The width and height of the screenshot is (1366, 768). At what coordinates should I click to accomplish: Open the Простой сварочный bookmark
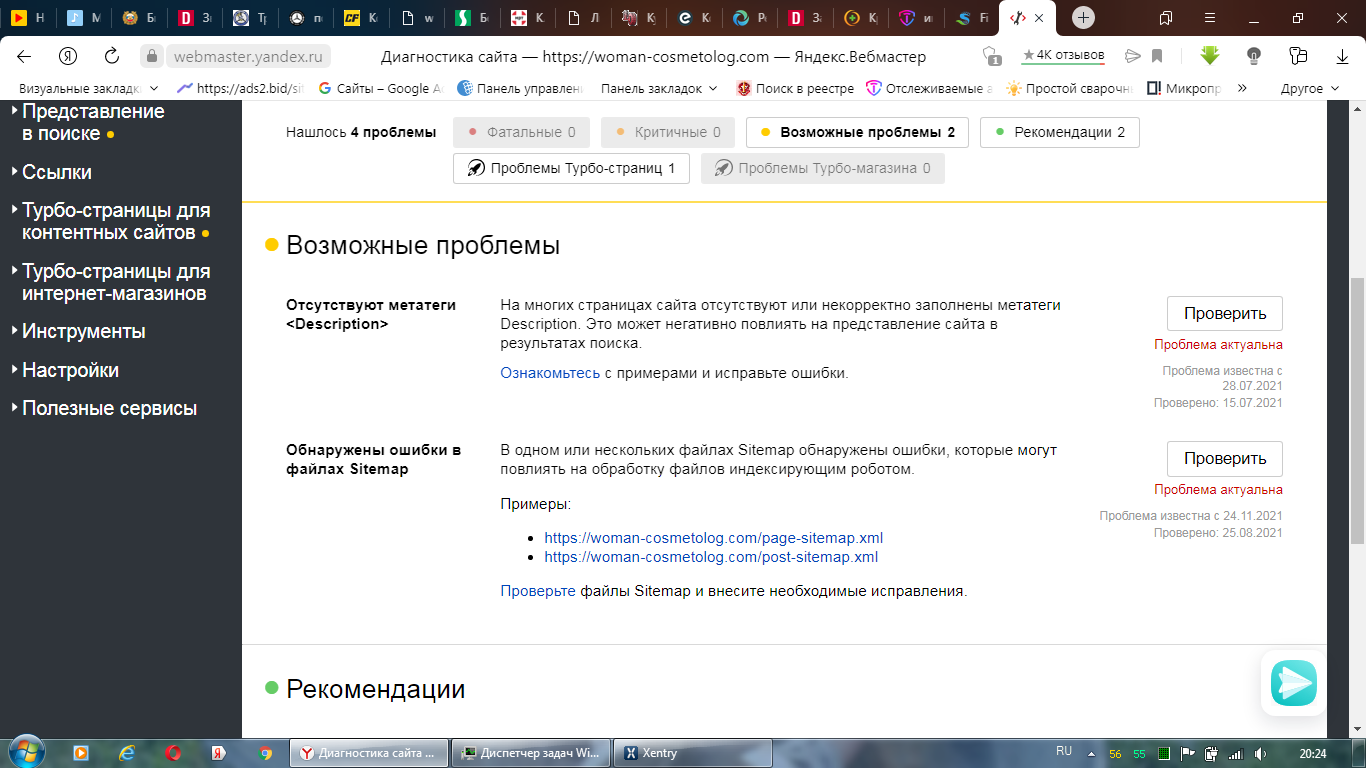(x=1069, y=88)
